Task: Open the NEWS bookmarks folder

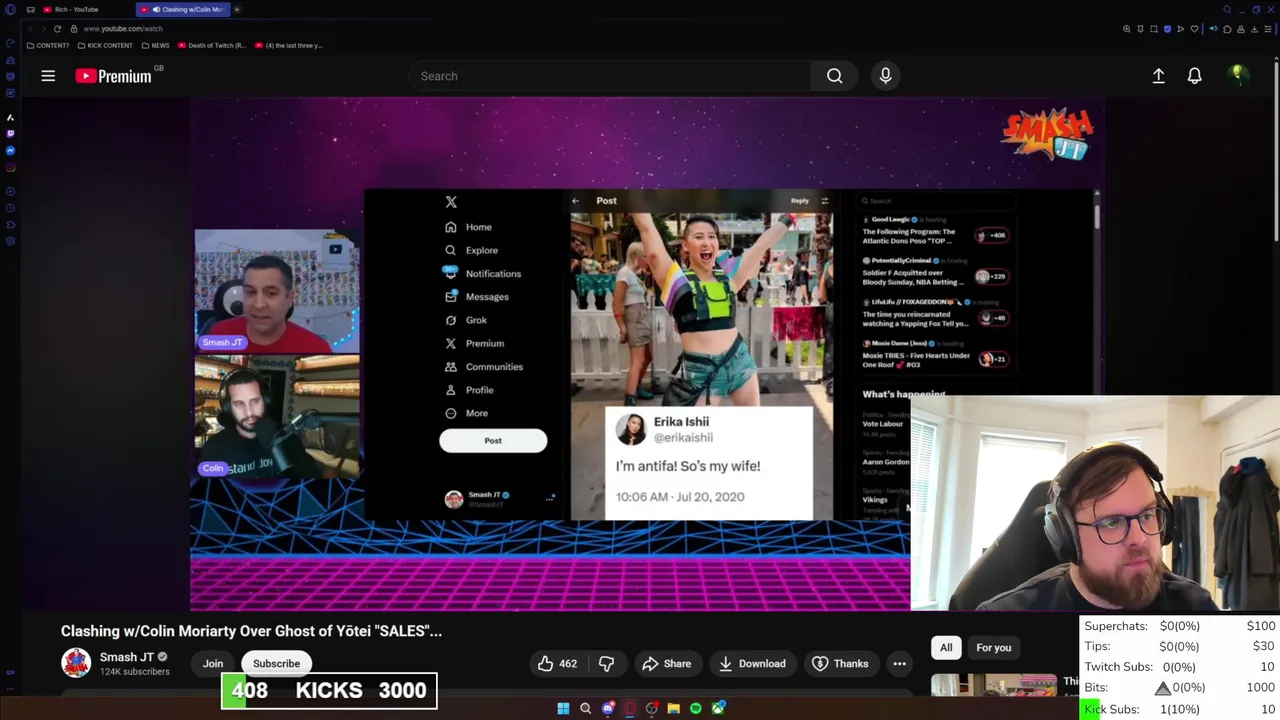Action: coord(155,45)
